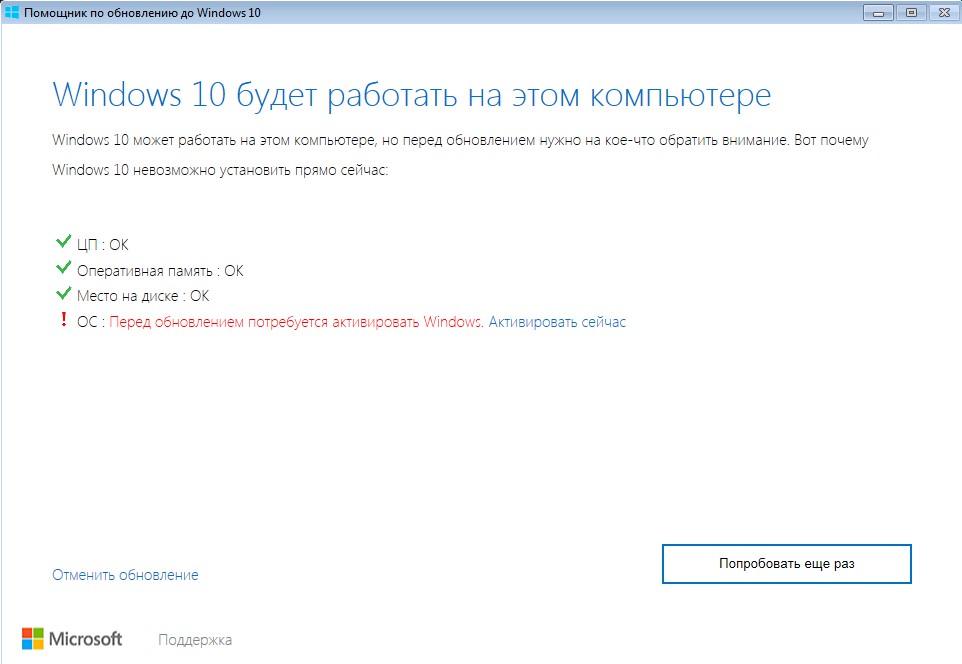The height and width of the screenshot is (664, 962).
Task: Click the red exclamation mark next to 'ОС'
Action: 63,319
